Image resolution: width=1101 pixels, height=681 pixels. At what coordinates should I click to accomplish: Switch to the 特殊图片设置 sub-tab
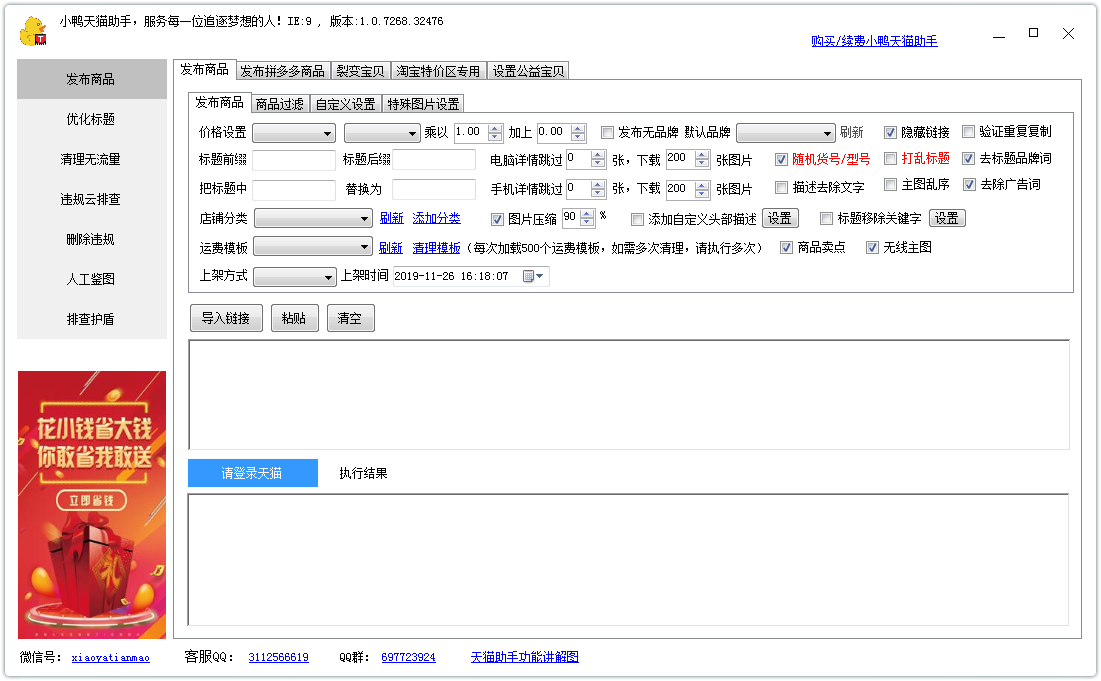[x=423, y=104]
